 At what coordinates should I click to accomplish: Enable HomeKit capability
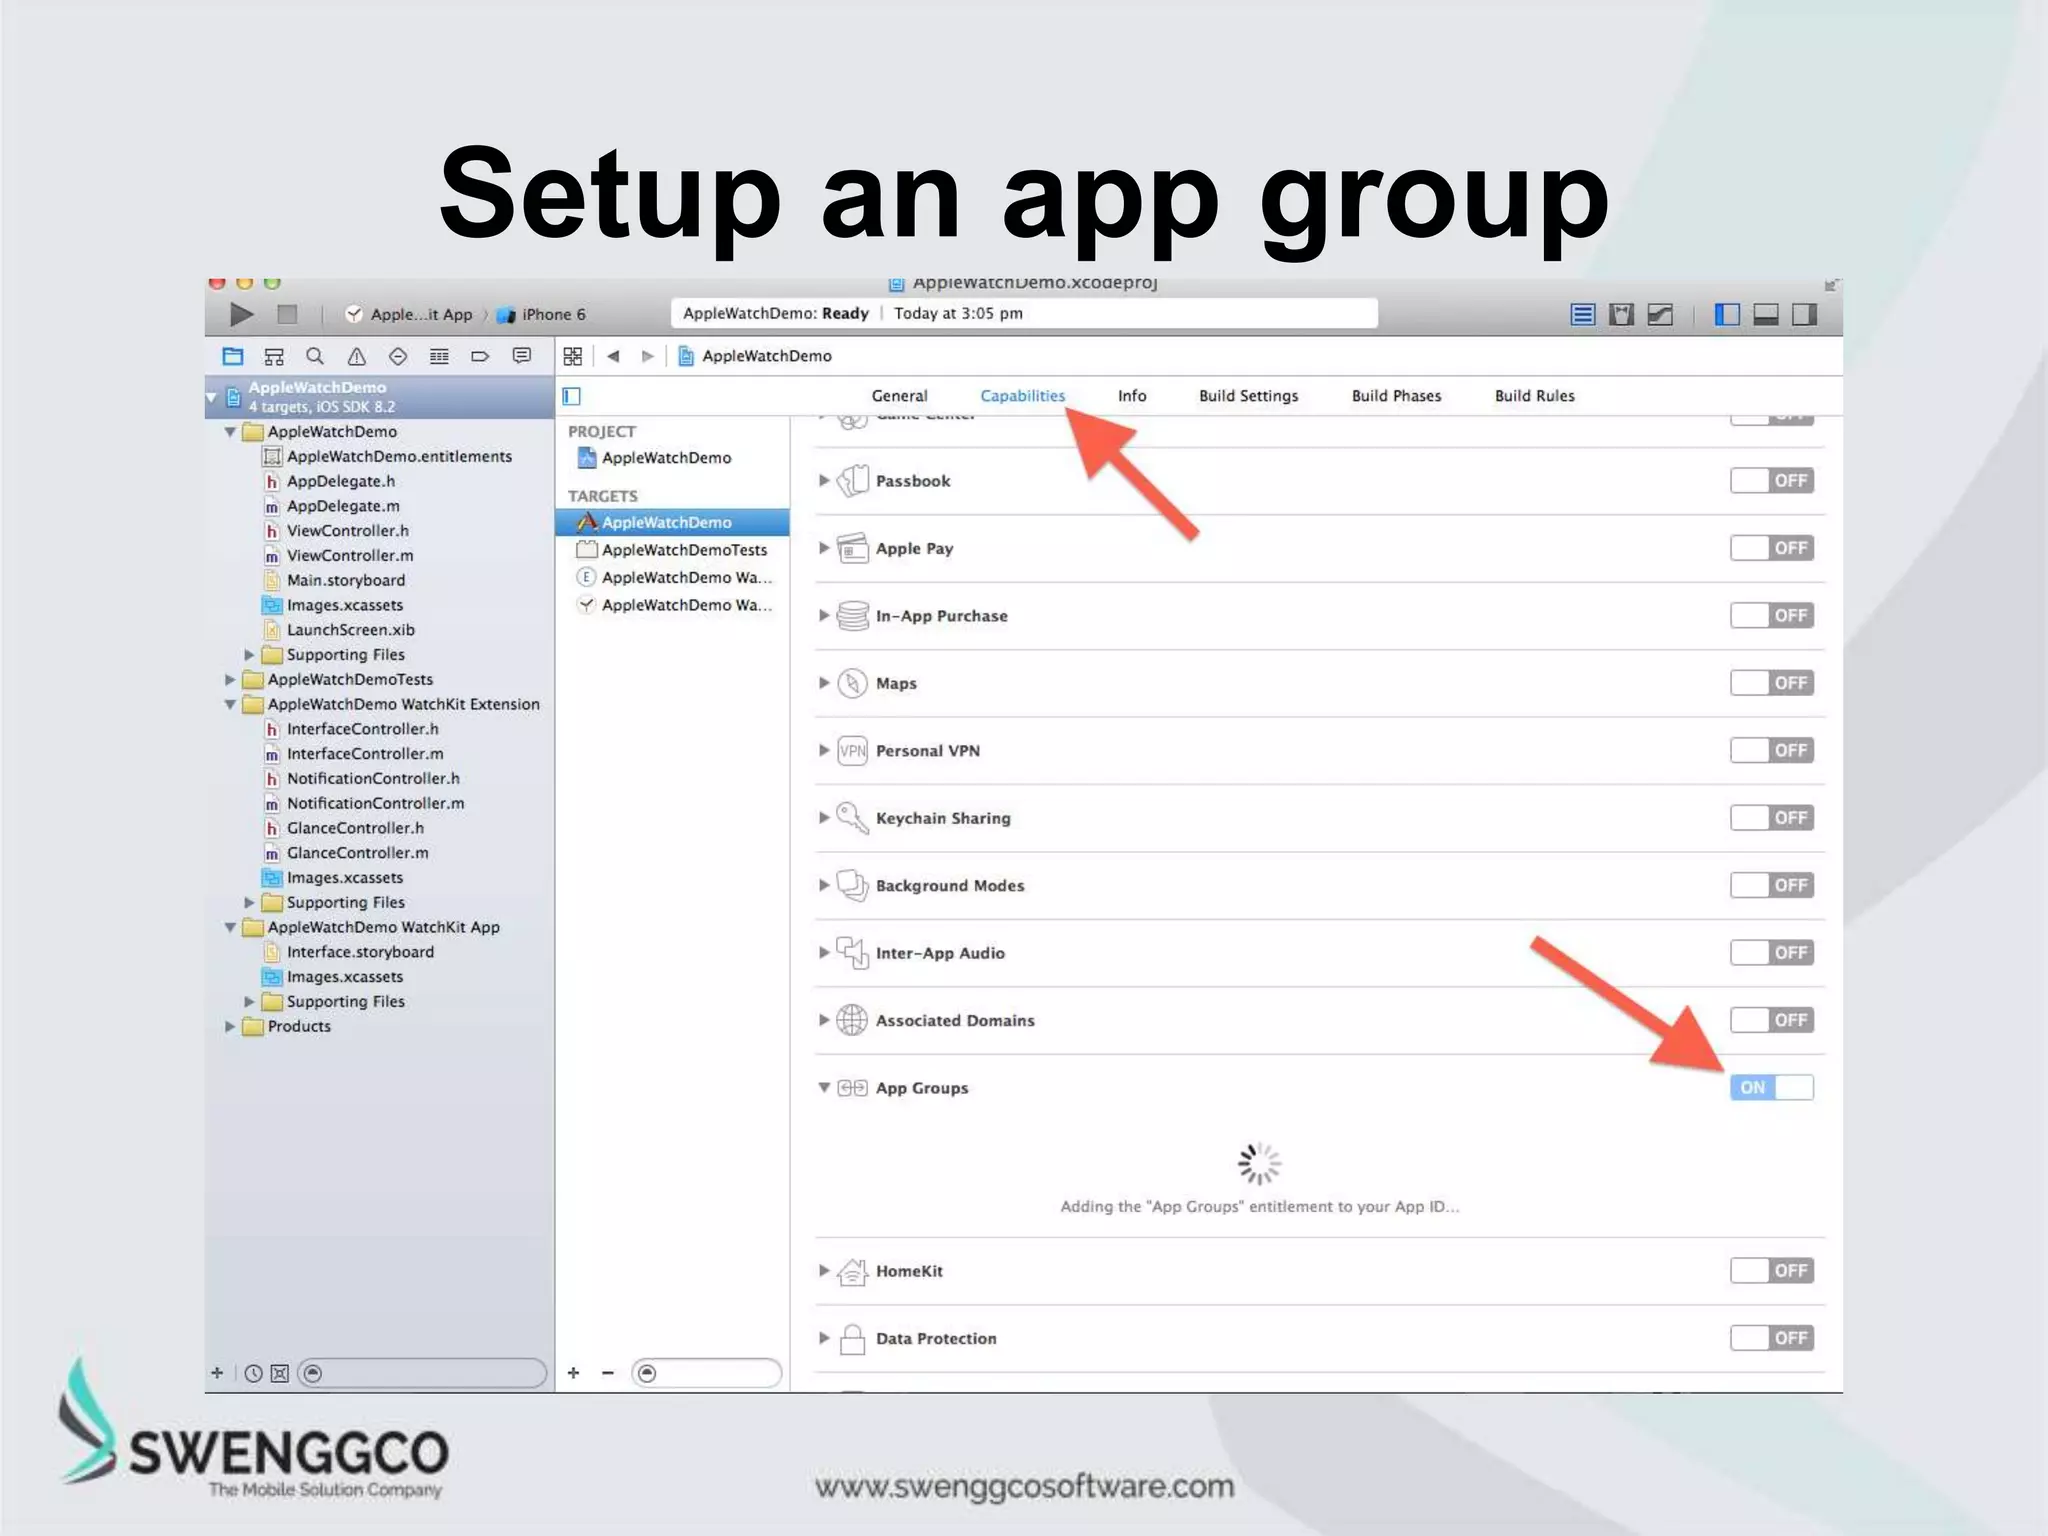point(1772,1271)
